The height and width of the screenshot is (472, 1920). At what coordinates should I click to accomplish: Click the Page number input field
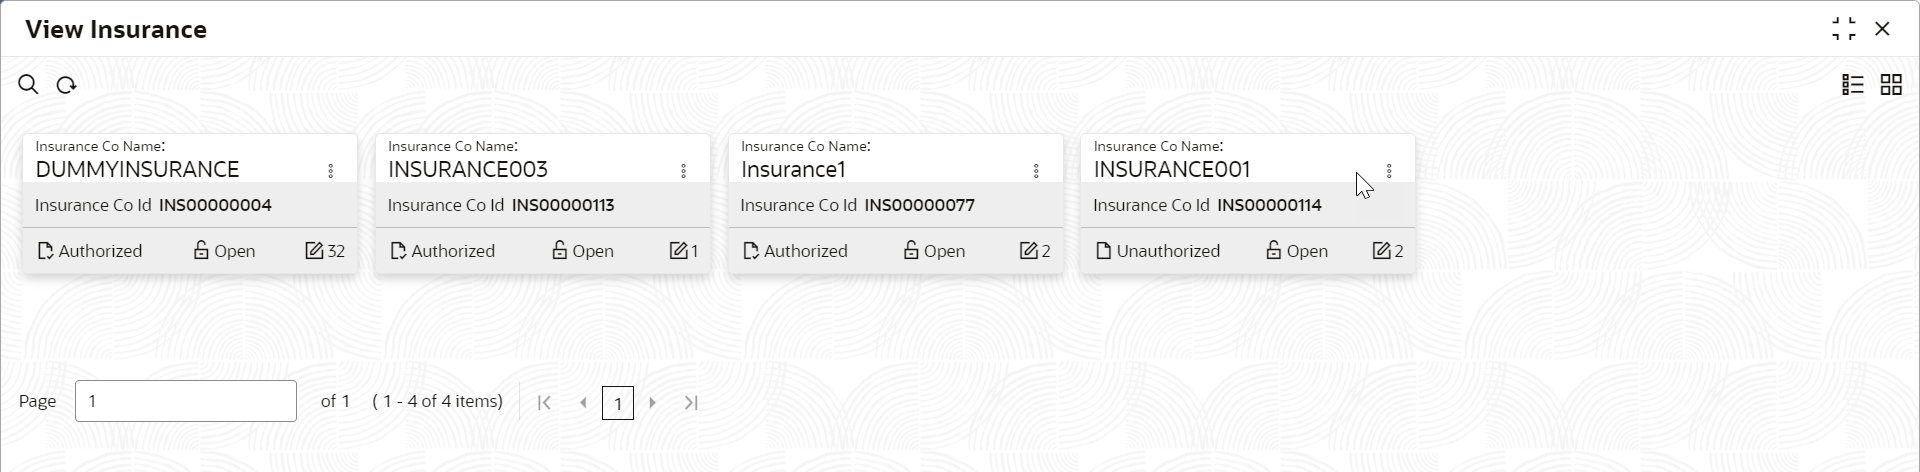[186, 401]
